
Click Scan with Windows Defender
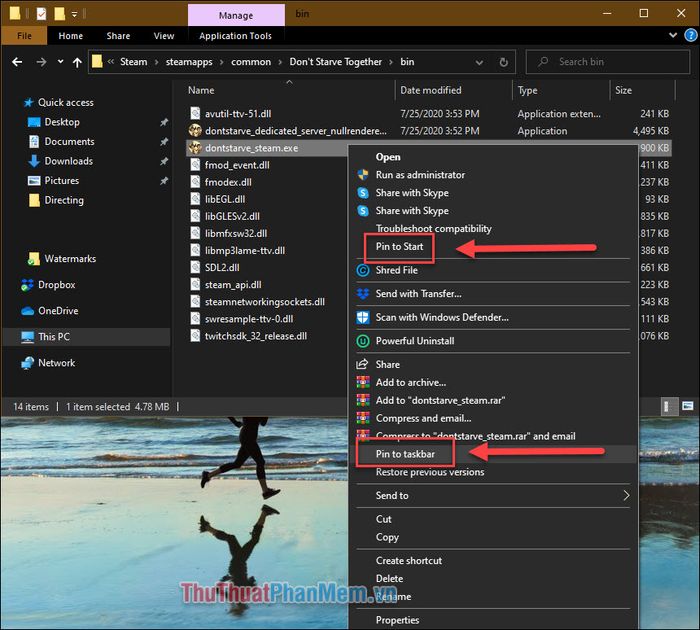[442, 317]
